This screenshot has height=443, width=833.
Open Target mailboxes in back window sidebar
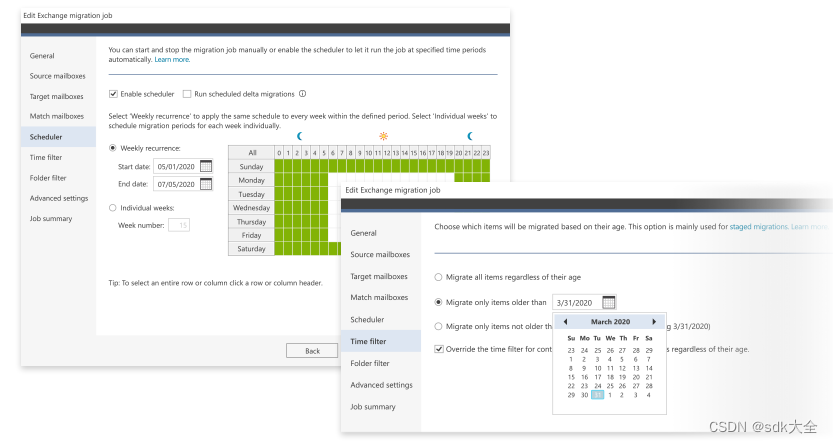[x=56, y=96]
